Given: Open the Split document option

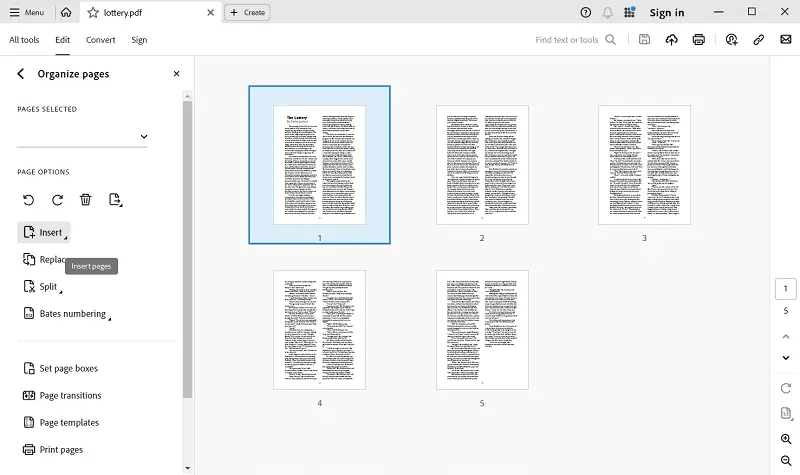Looking at the screenshot, I should pos(42,287).
